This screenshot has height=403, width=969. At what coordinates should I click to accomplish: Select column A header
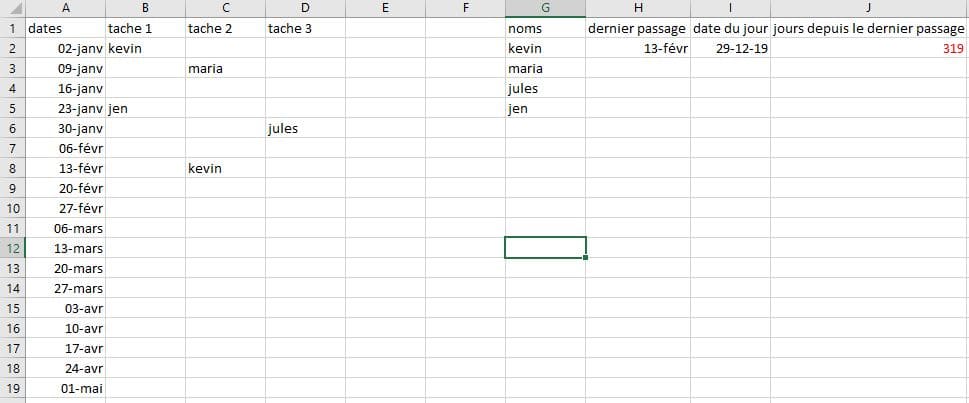click(x=64, y=9)
